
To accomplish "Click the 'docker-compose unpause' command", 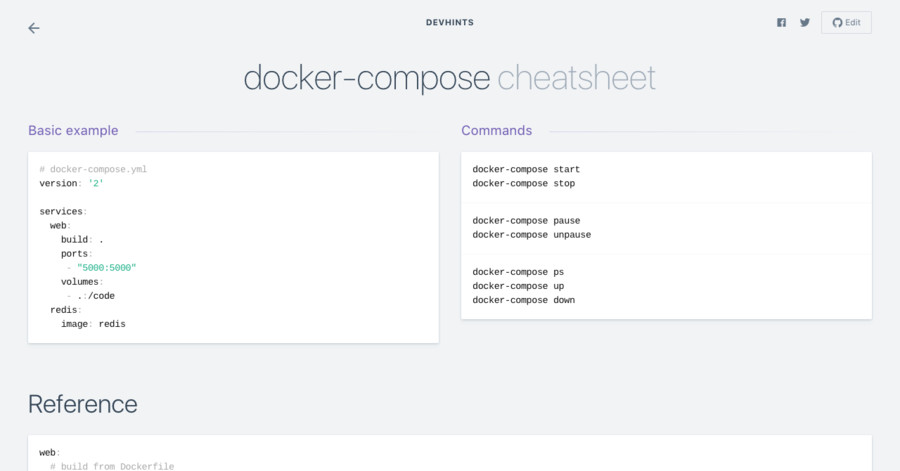I will [532, 235].
